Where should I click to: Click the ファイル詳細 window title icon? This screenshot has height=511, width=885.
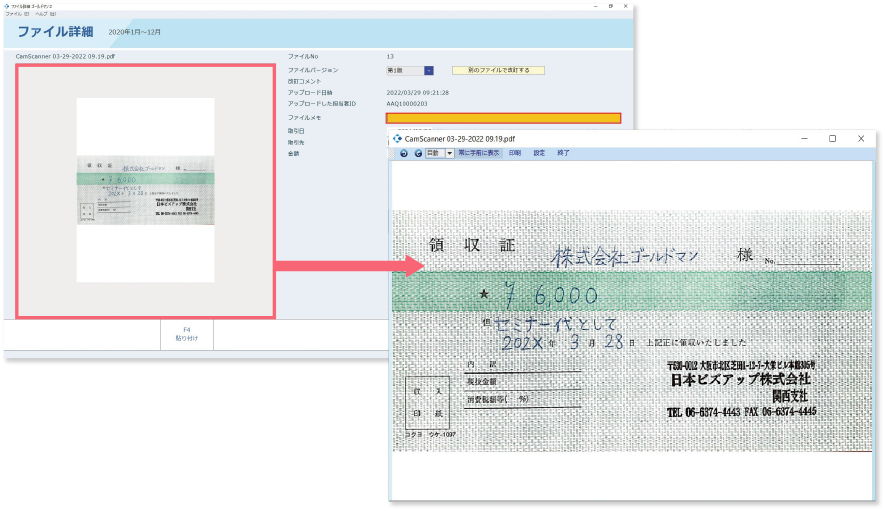7,6
